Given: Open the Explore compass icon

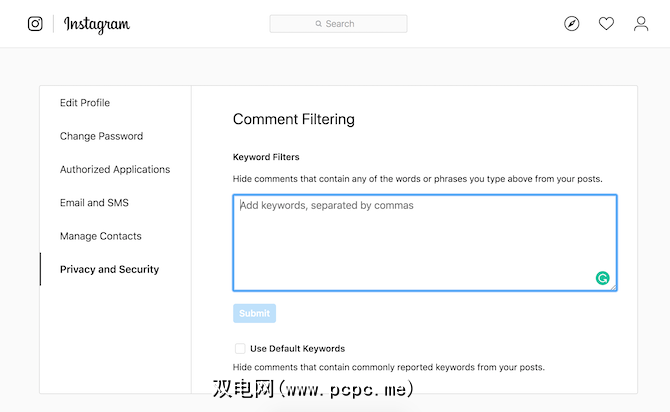Looking at the screenshot, I should pyautogui.click(x=572, y=24).
